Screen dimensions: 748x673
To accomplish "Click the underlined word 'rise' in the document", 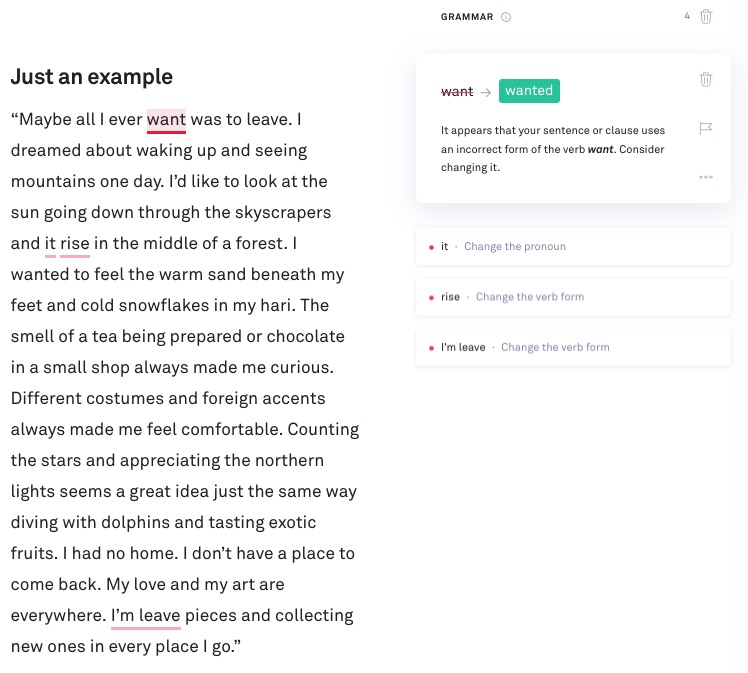I will [75, 243].
